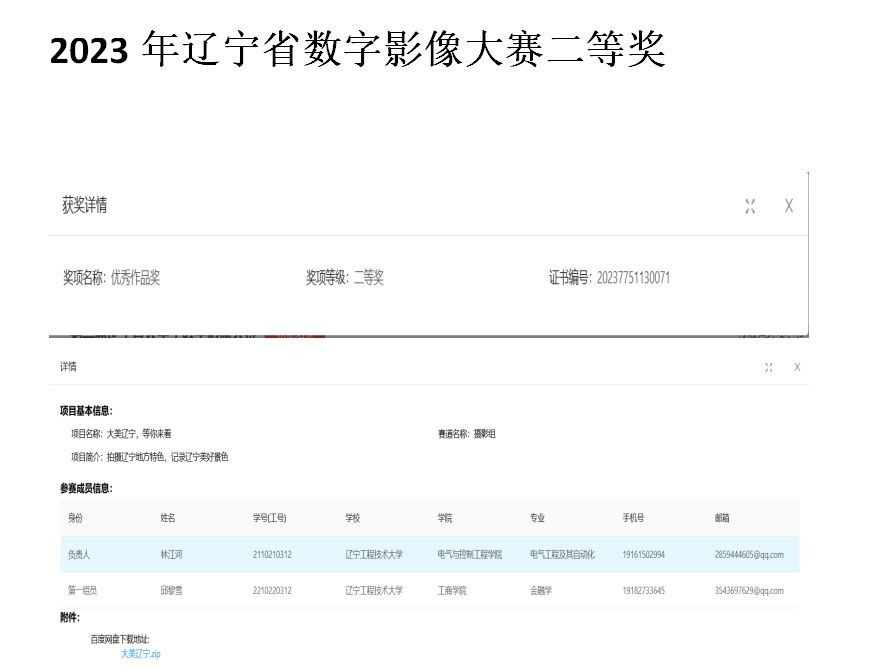Click the 专业 column header

[538, 518]
